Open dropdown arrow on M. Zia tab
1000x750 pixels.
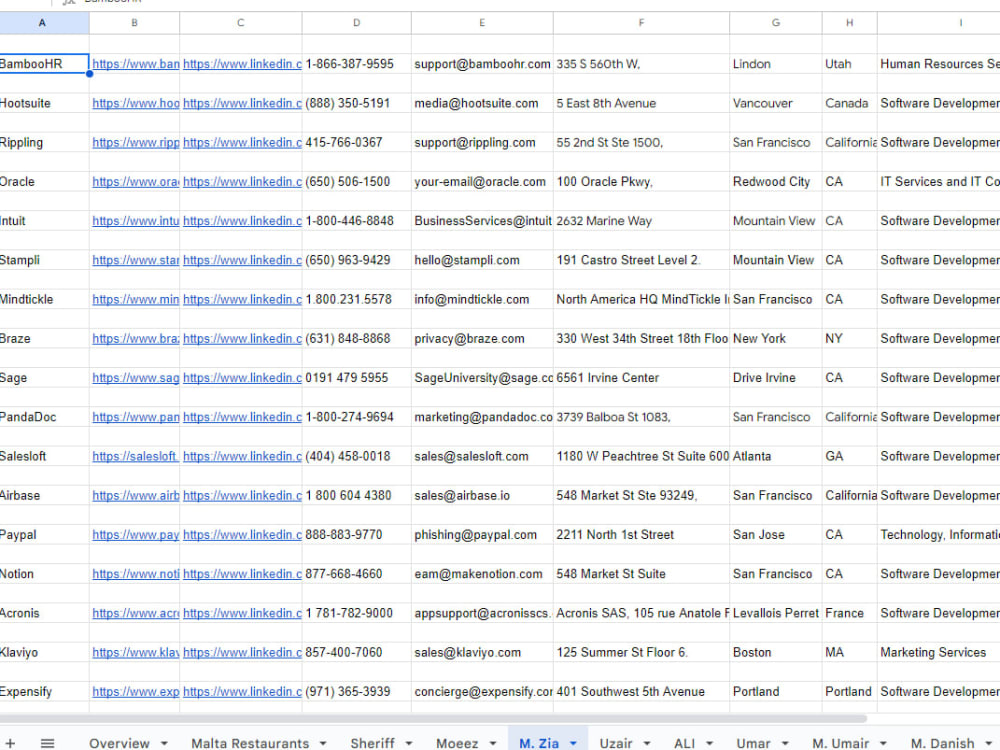(573, 743)
